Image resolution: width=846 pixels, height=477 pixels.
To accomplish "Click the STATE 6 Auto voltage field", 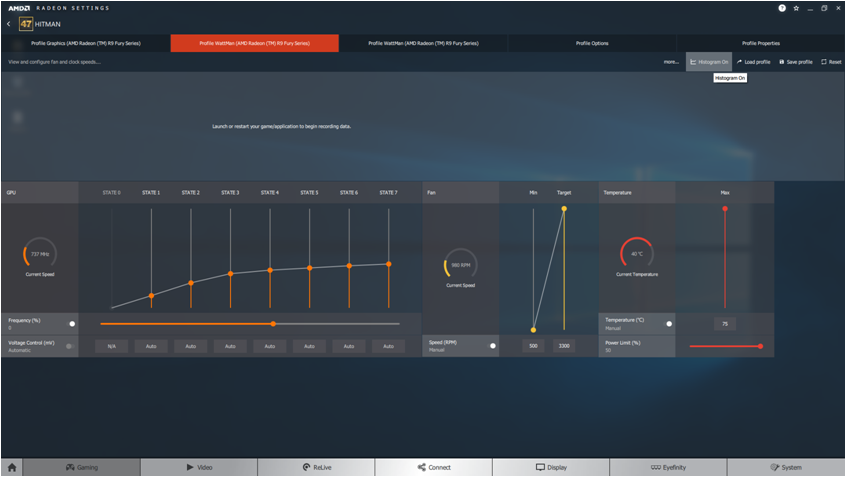I will [349, 346].
